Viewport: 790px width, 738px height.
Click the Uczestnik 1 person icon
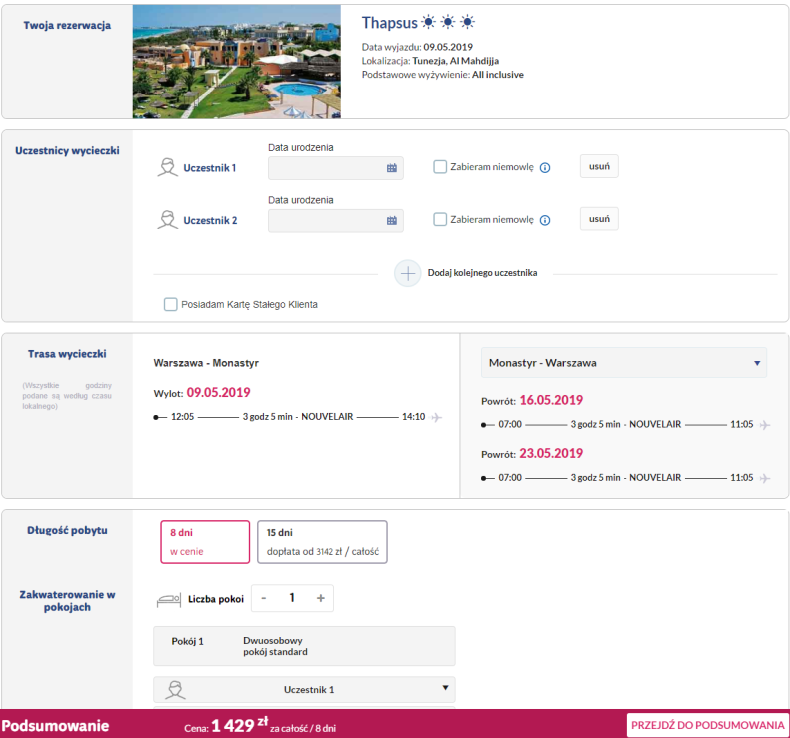point(168,167)
